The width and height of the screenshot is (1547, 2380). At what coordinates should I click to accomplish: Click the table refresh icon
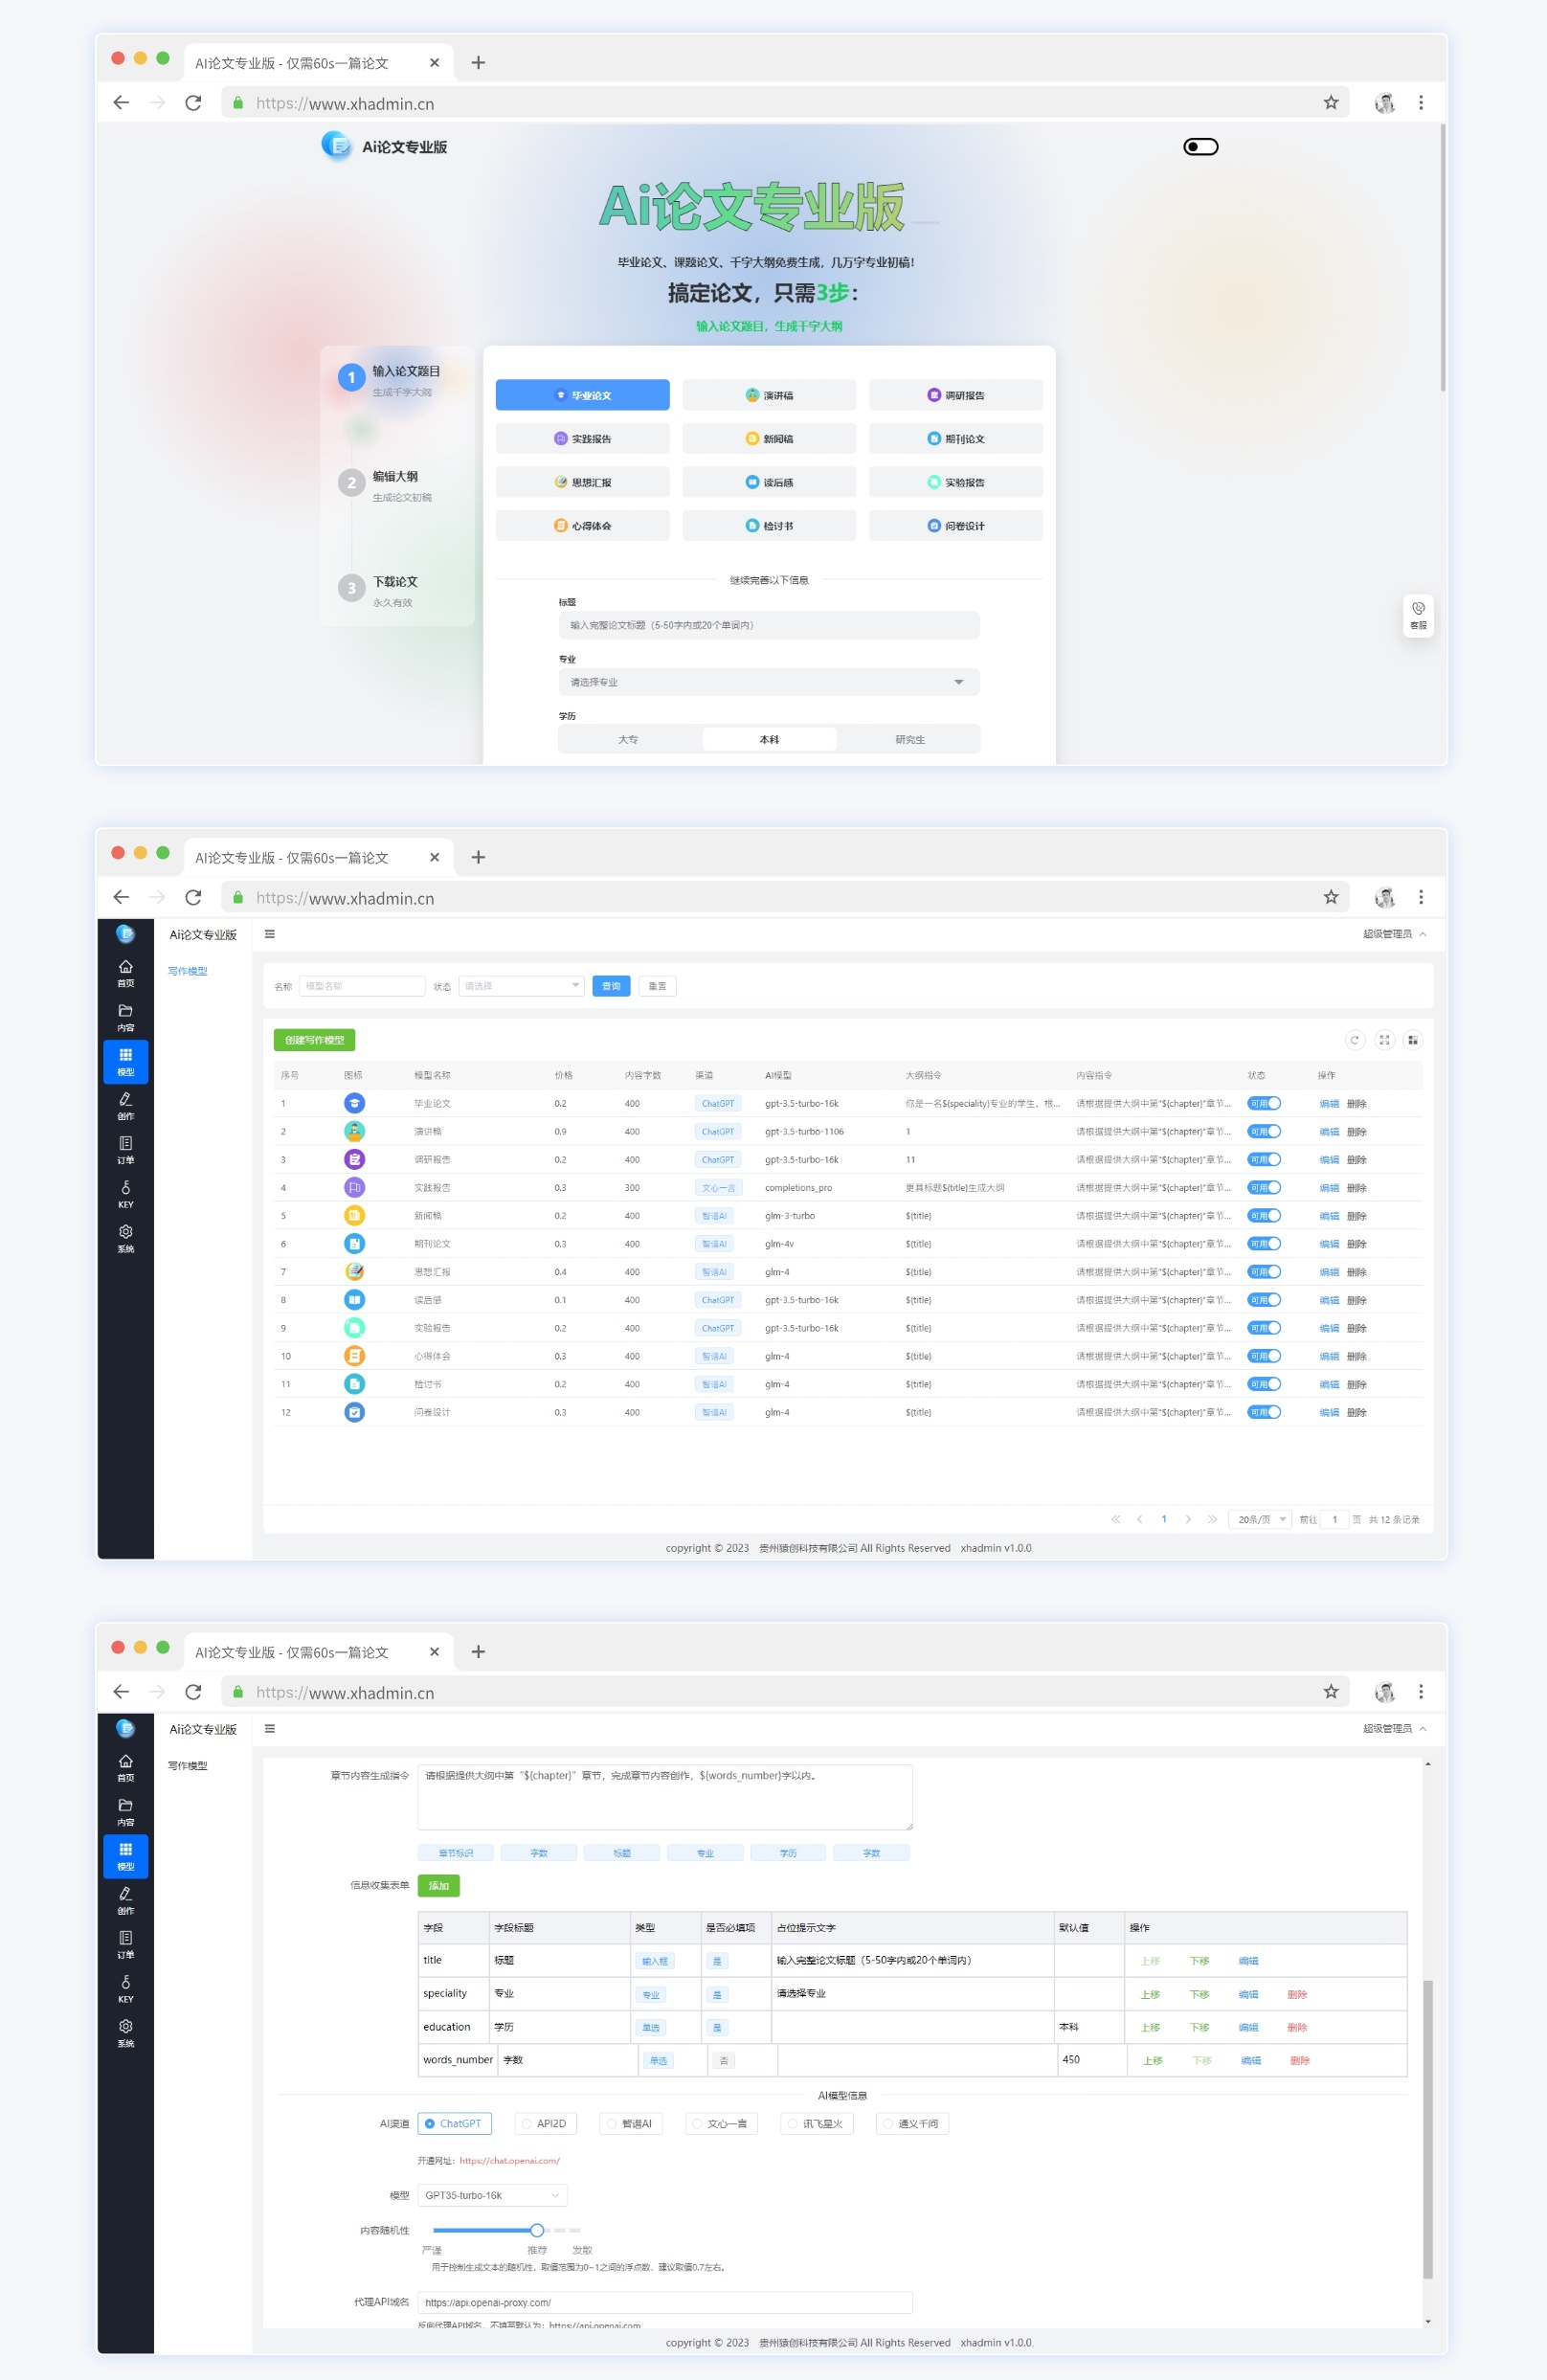(x=1354, y=1040)
